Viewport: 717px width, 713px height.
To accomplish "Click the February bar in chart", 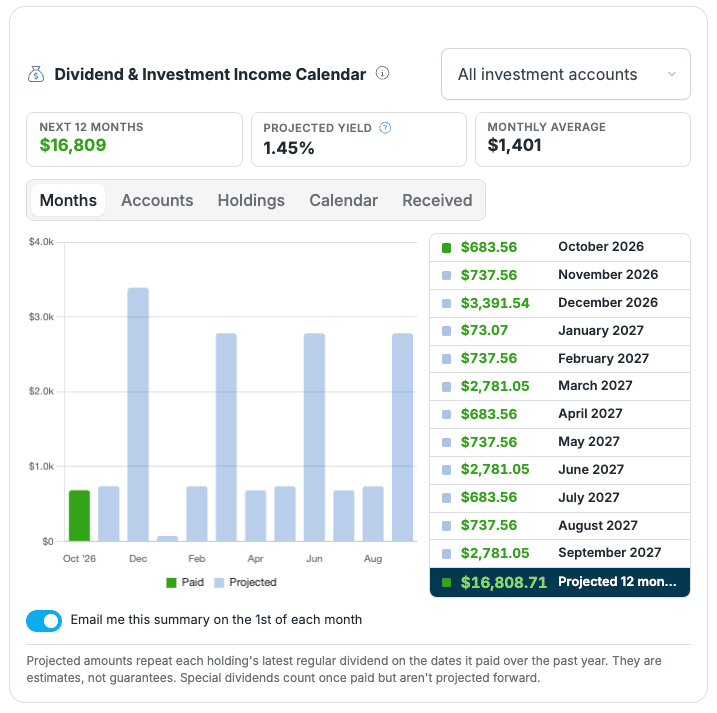I will pyautogui.click(x=197, y=514).
